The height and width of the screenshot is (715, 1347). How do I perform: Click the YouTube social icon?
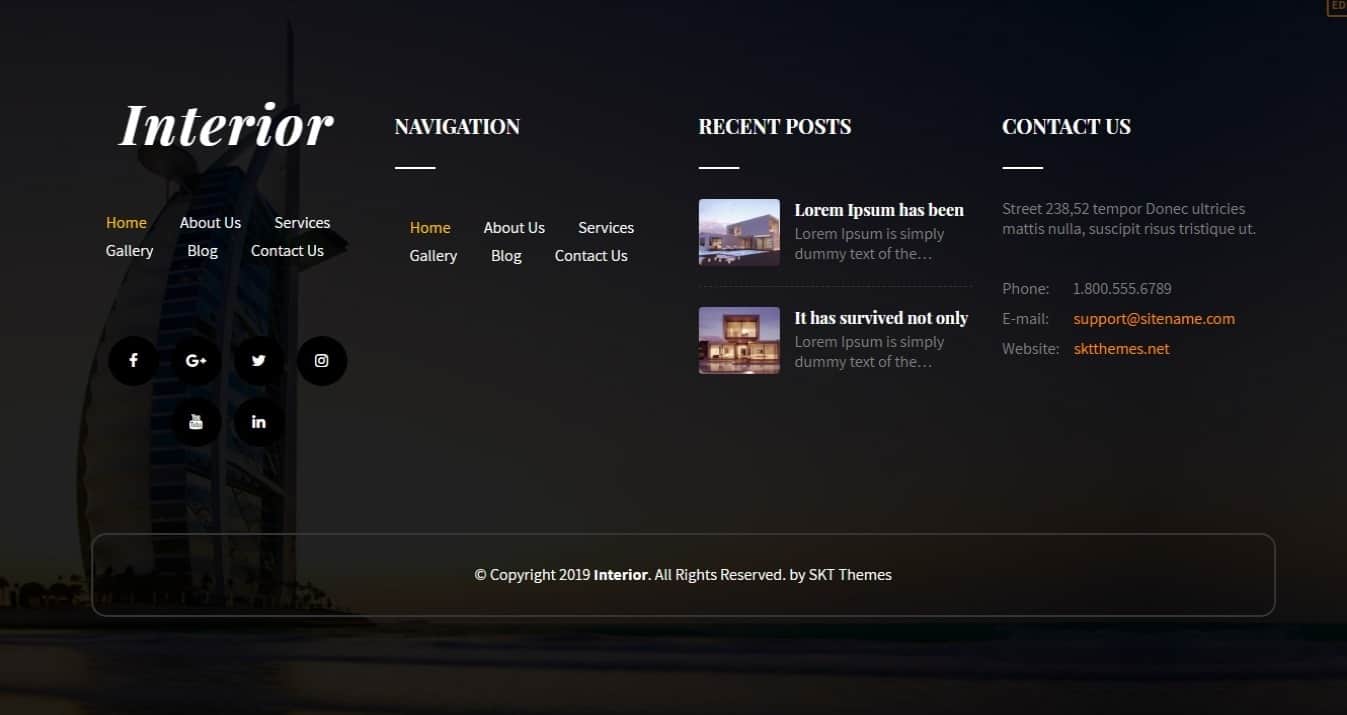[x=196, y=422]
